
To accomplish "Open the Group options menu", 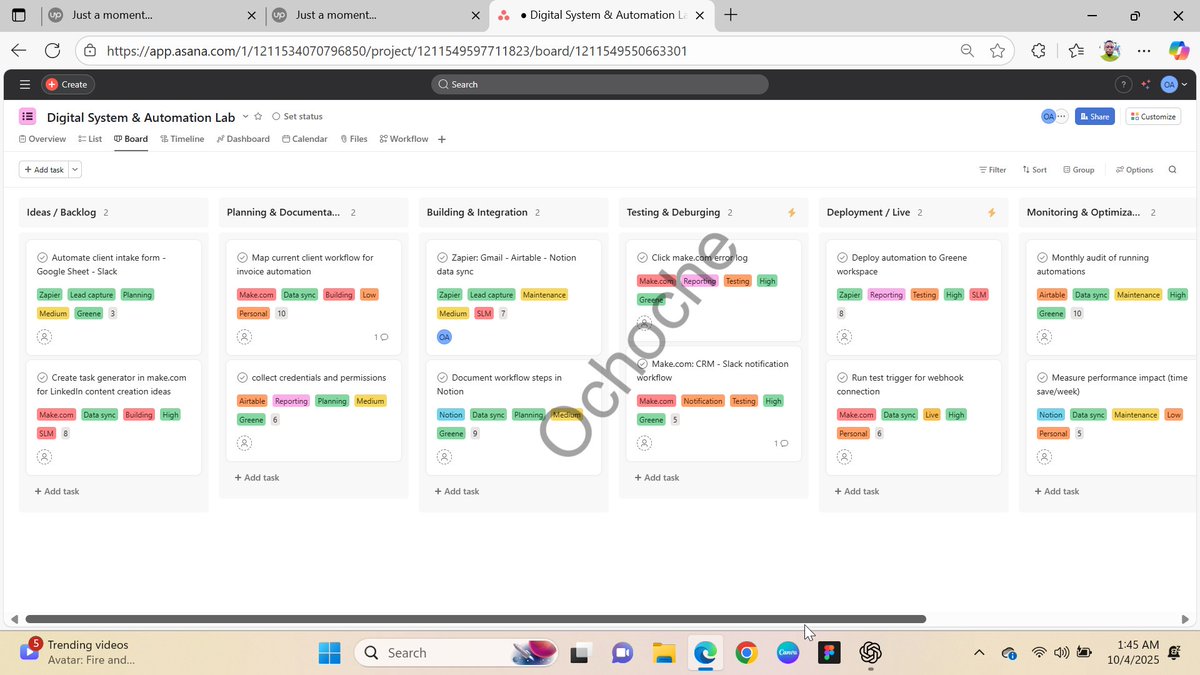I will [1078, 170].
